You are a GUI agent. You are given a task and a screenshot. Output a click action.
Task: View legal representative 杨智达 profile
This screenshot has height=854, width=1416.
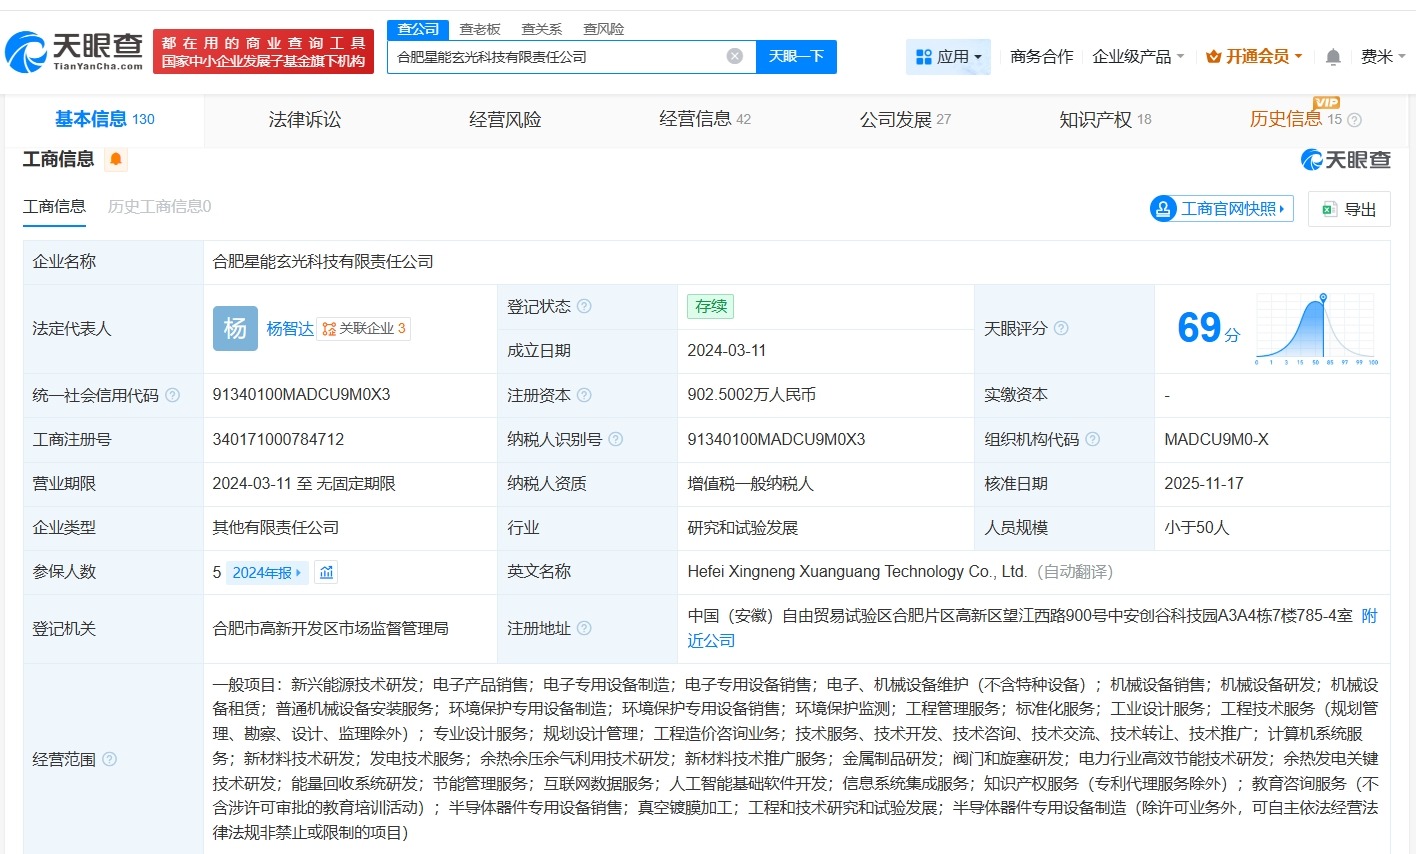click(x=288, y=328)
